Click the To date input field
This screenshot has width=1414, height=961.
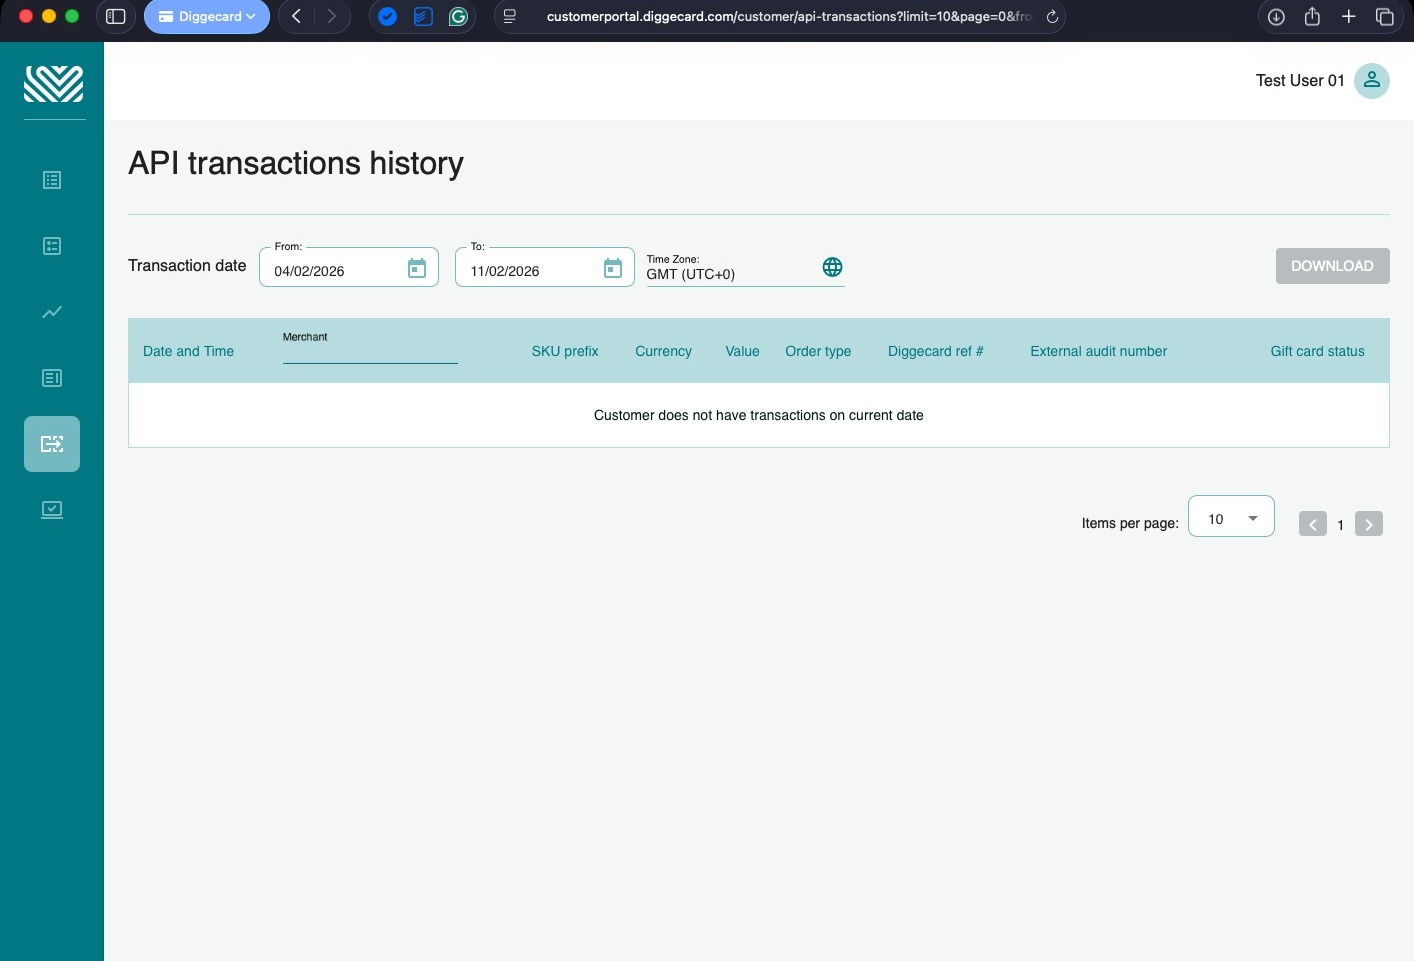[x=545, y=268]
